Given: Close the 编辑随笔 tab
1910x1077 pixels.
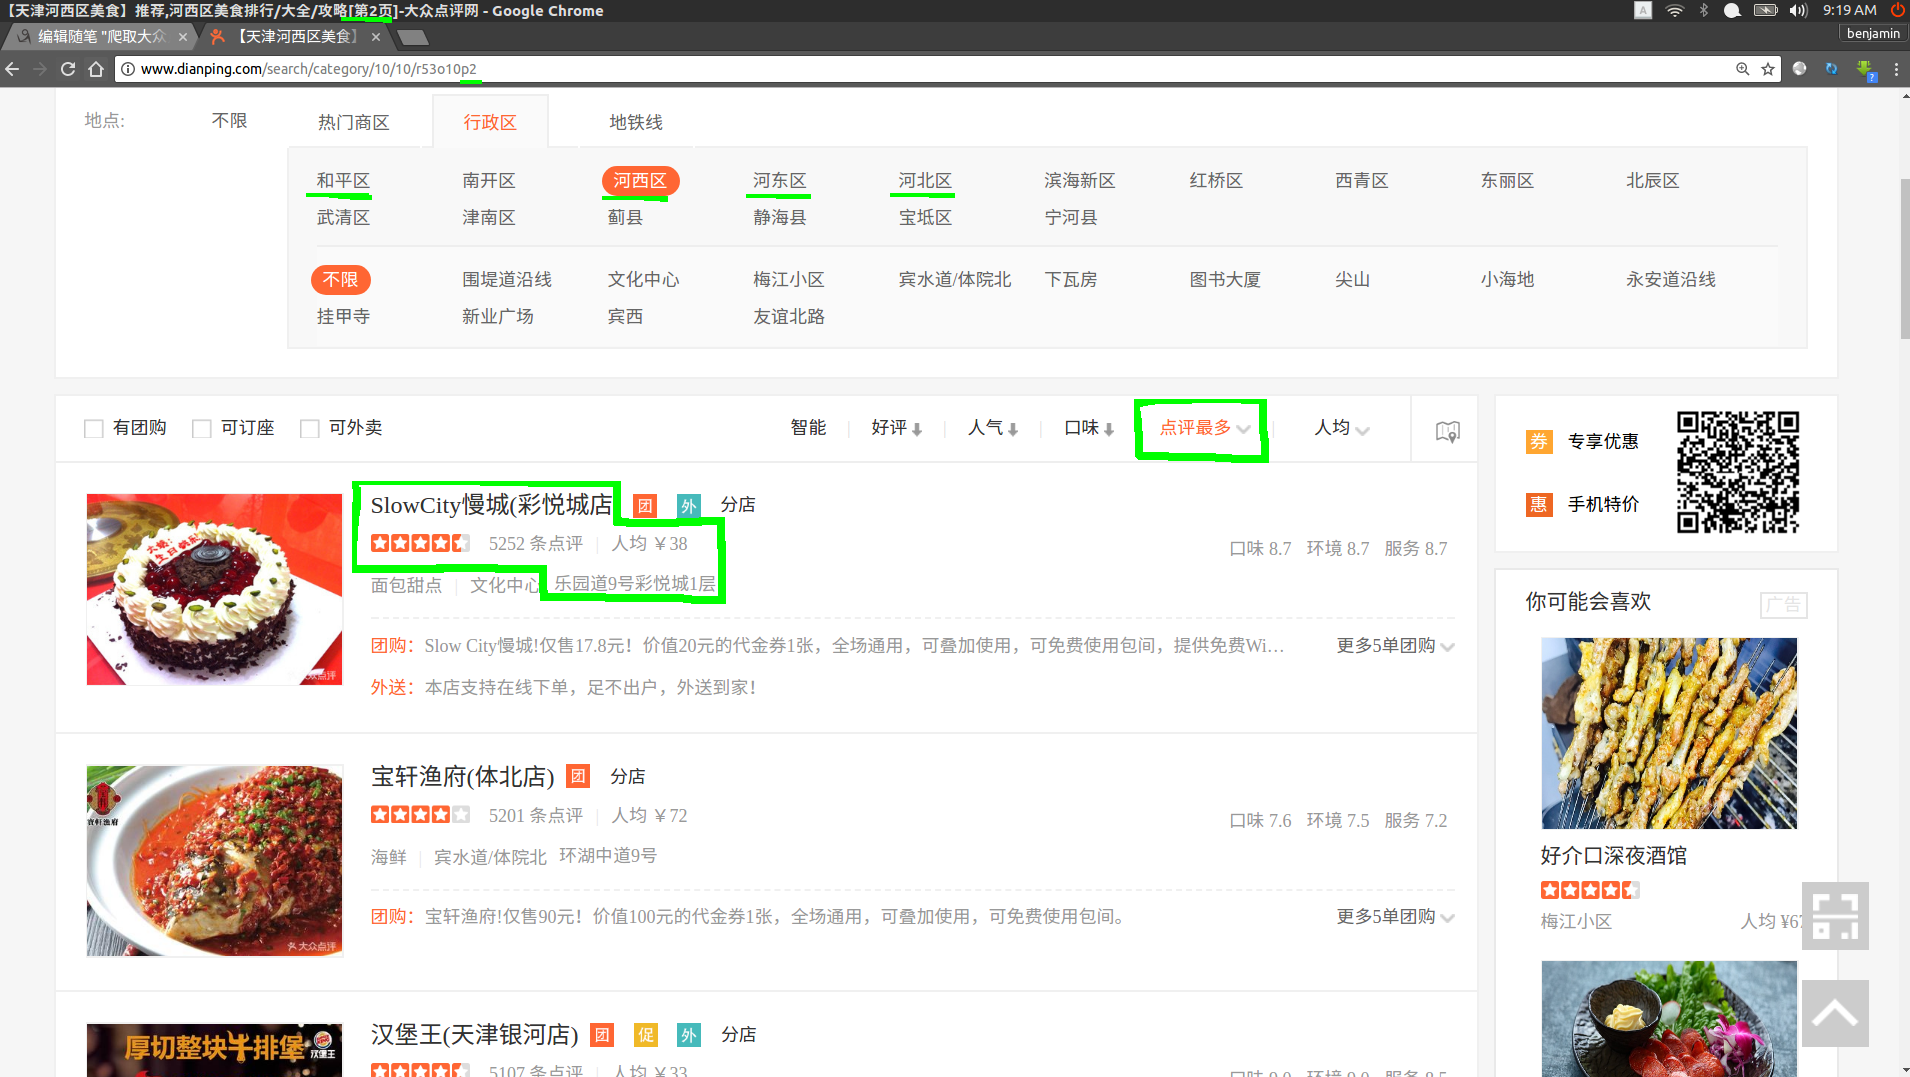Looking at the screenshot, I should pos(182,37).
